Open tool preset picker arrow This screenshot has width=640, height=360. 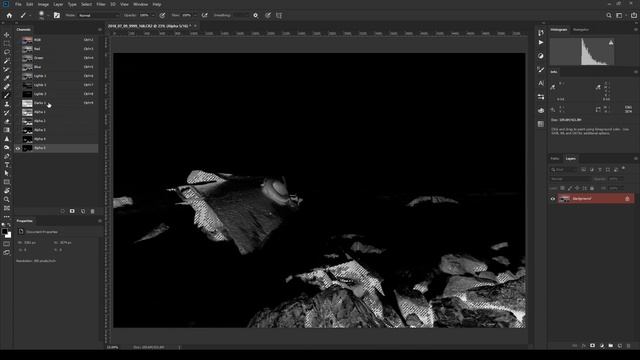pyautogui.click(x=30, y=16)
